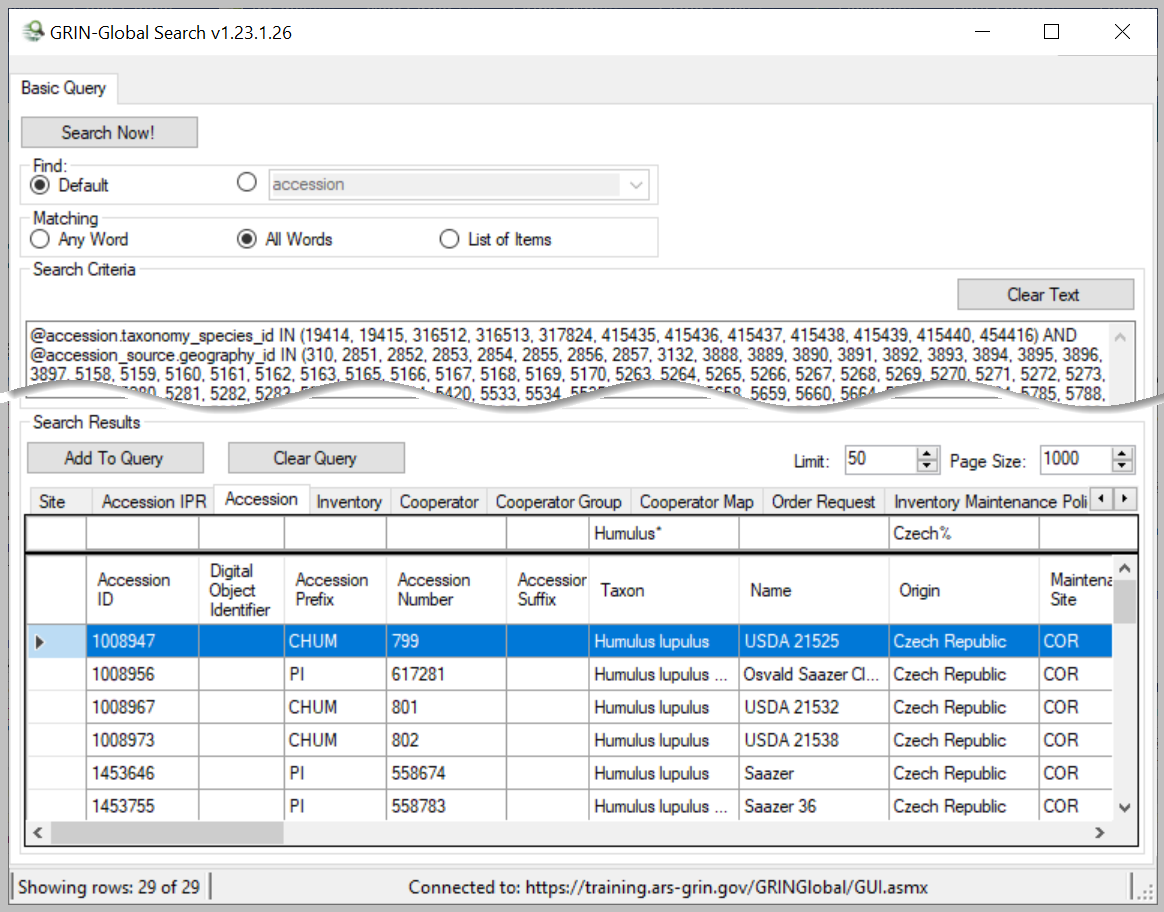Click the Digital Object Identifier column header
Screen dimensions: 1164x912
[242, 590]
